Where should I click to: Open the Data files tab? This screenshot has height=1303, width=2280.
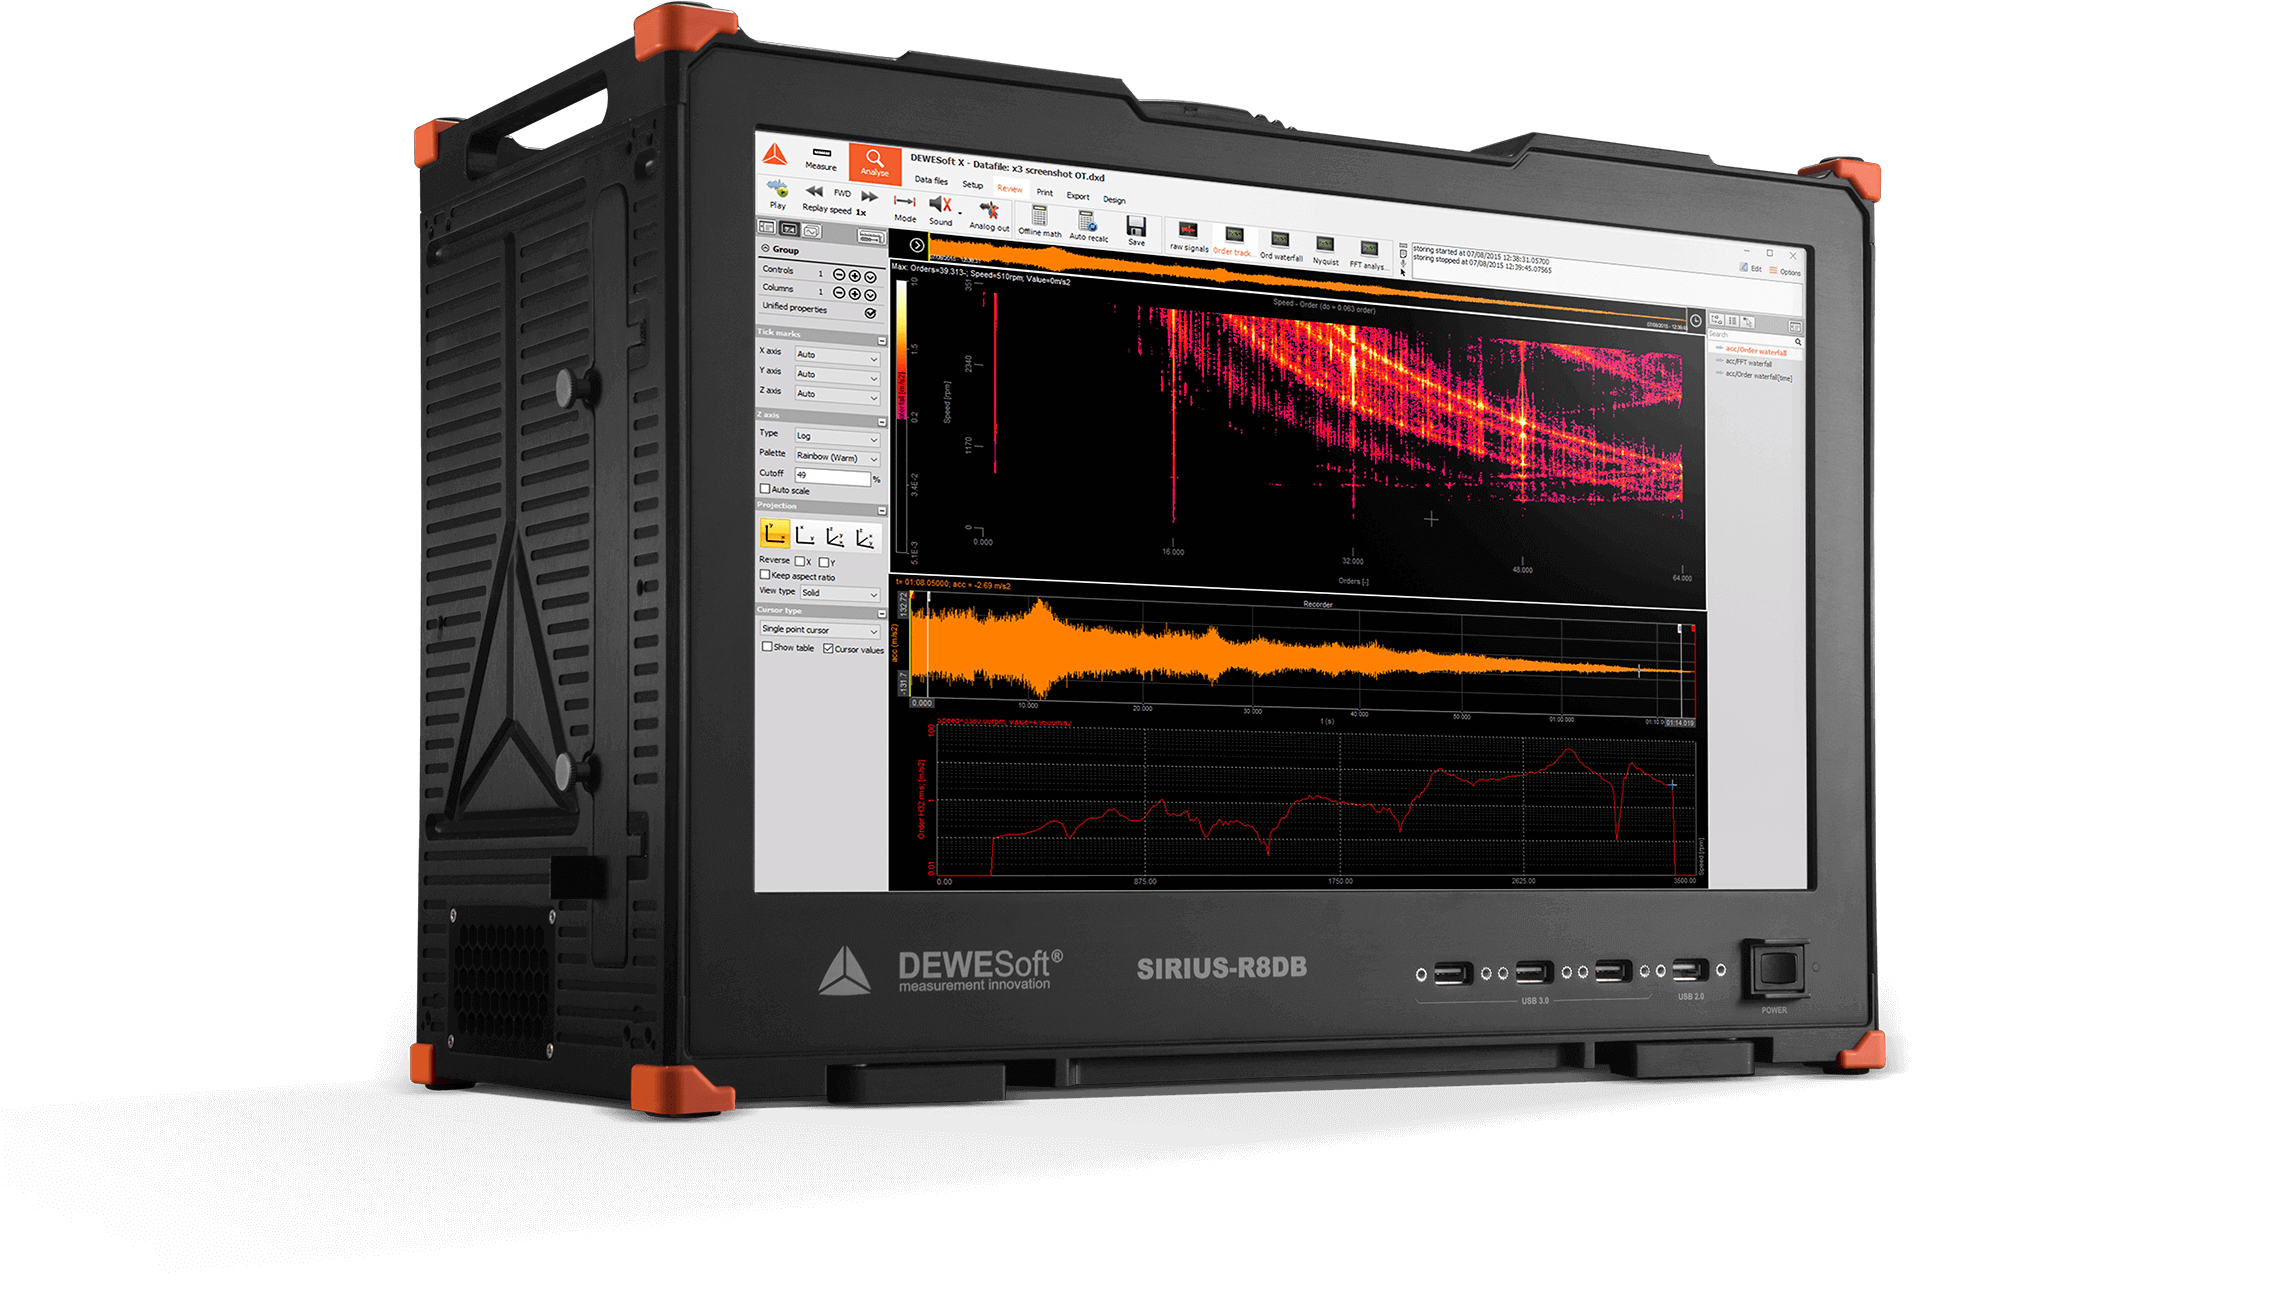(x=931, y=181)
